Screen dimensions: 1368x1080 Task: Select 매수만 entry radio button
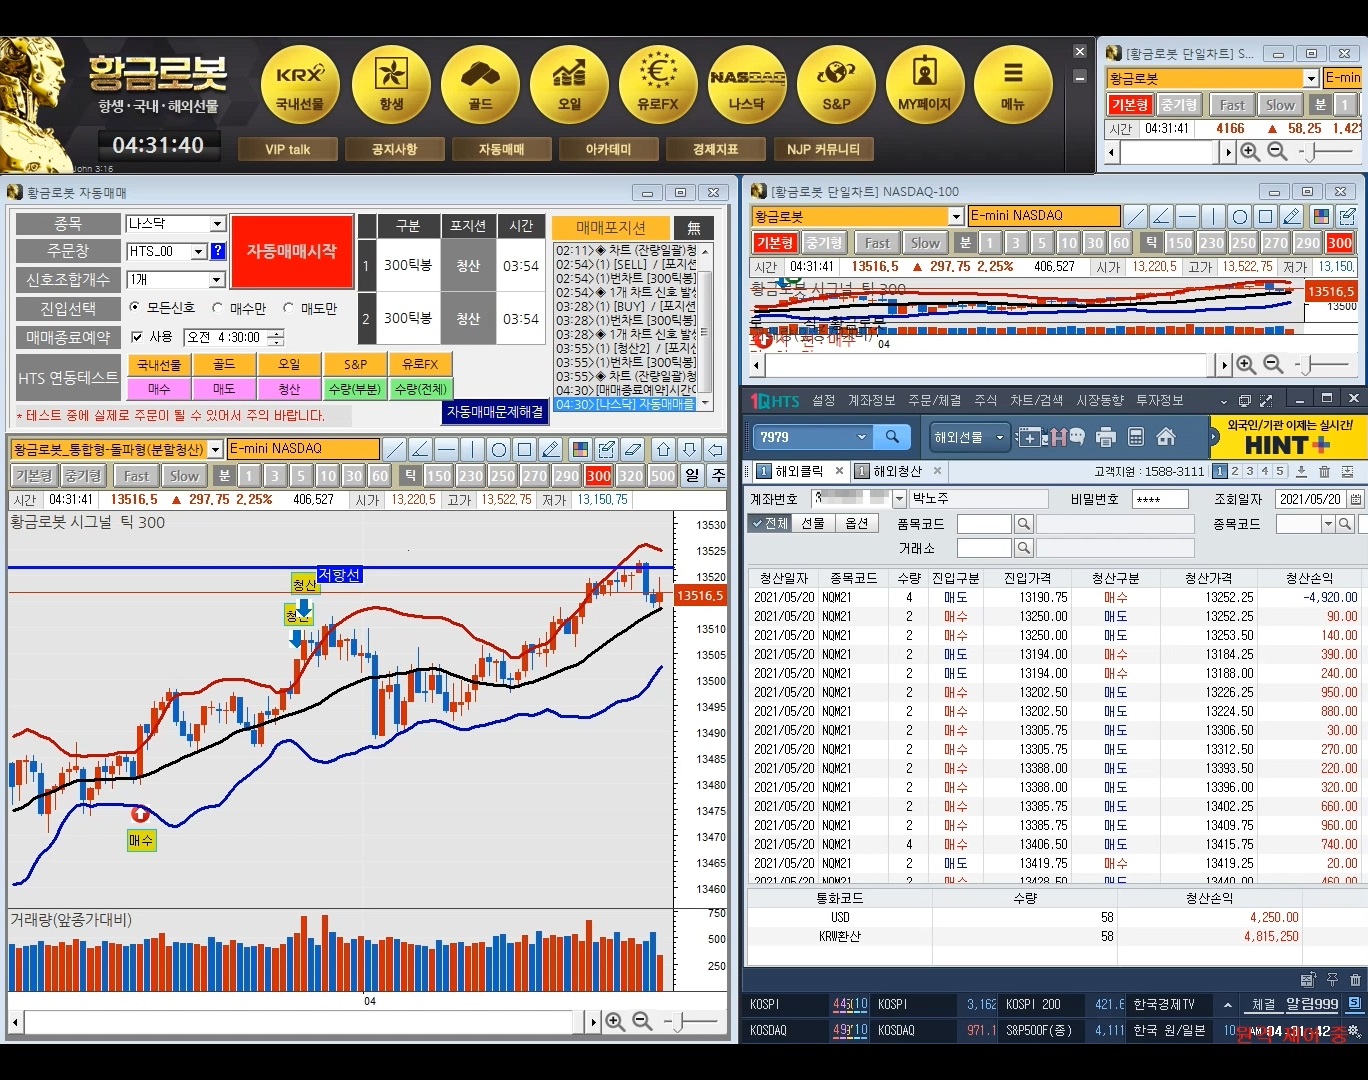(218, 308)
